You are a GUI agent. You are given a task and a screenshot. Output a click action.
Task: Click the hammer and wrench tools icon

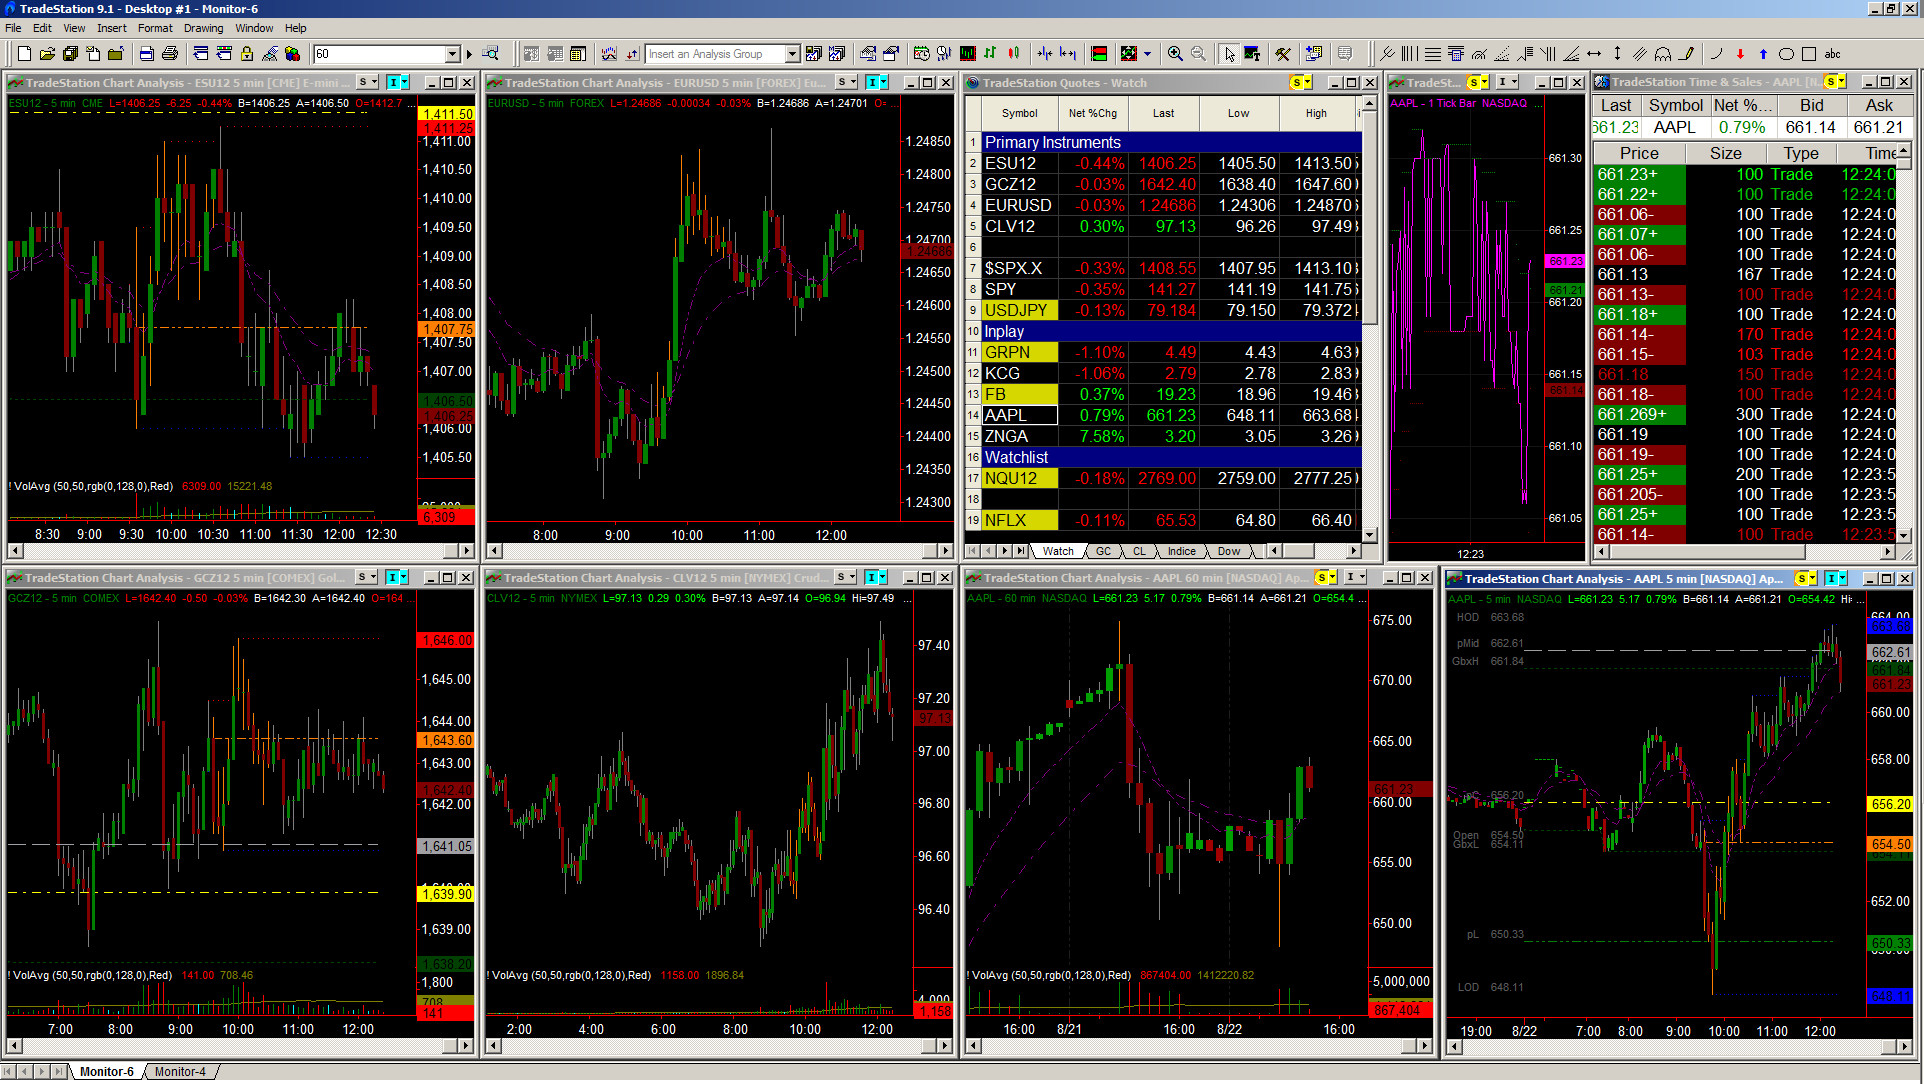pos(1283,54)
